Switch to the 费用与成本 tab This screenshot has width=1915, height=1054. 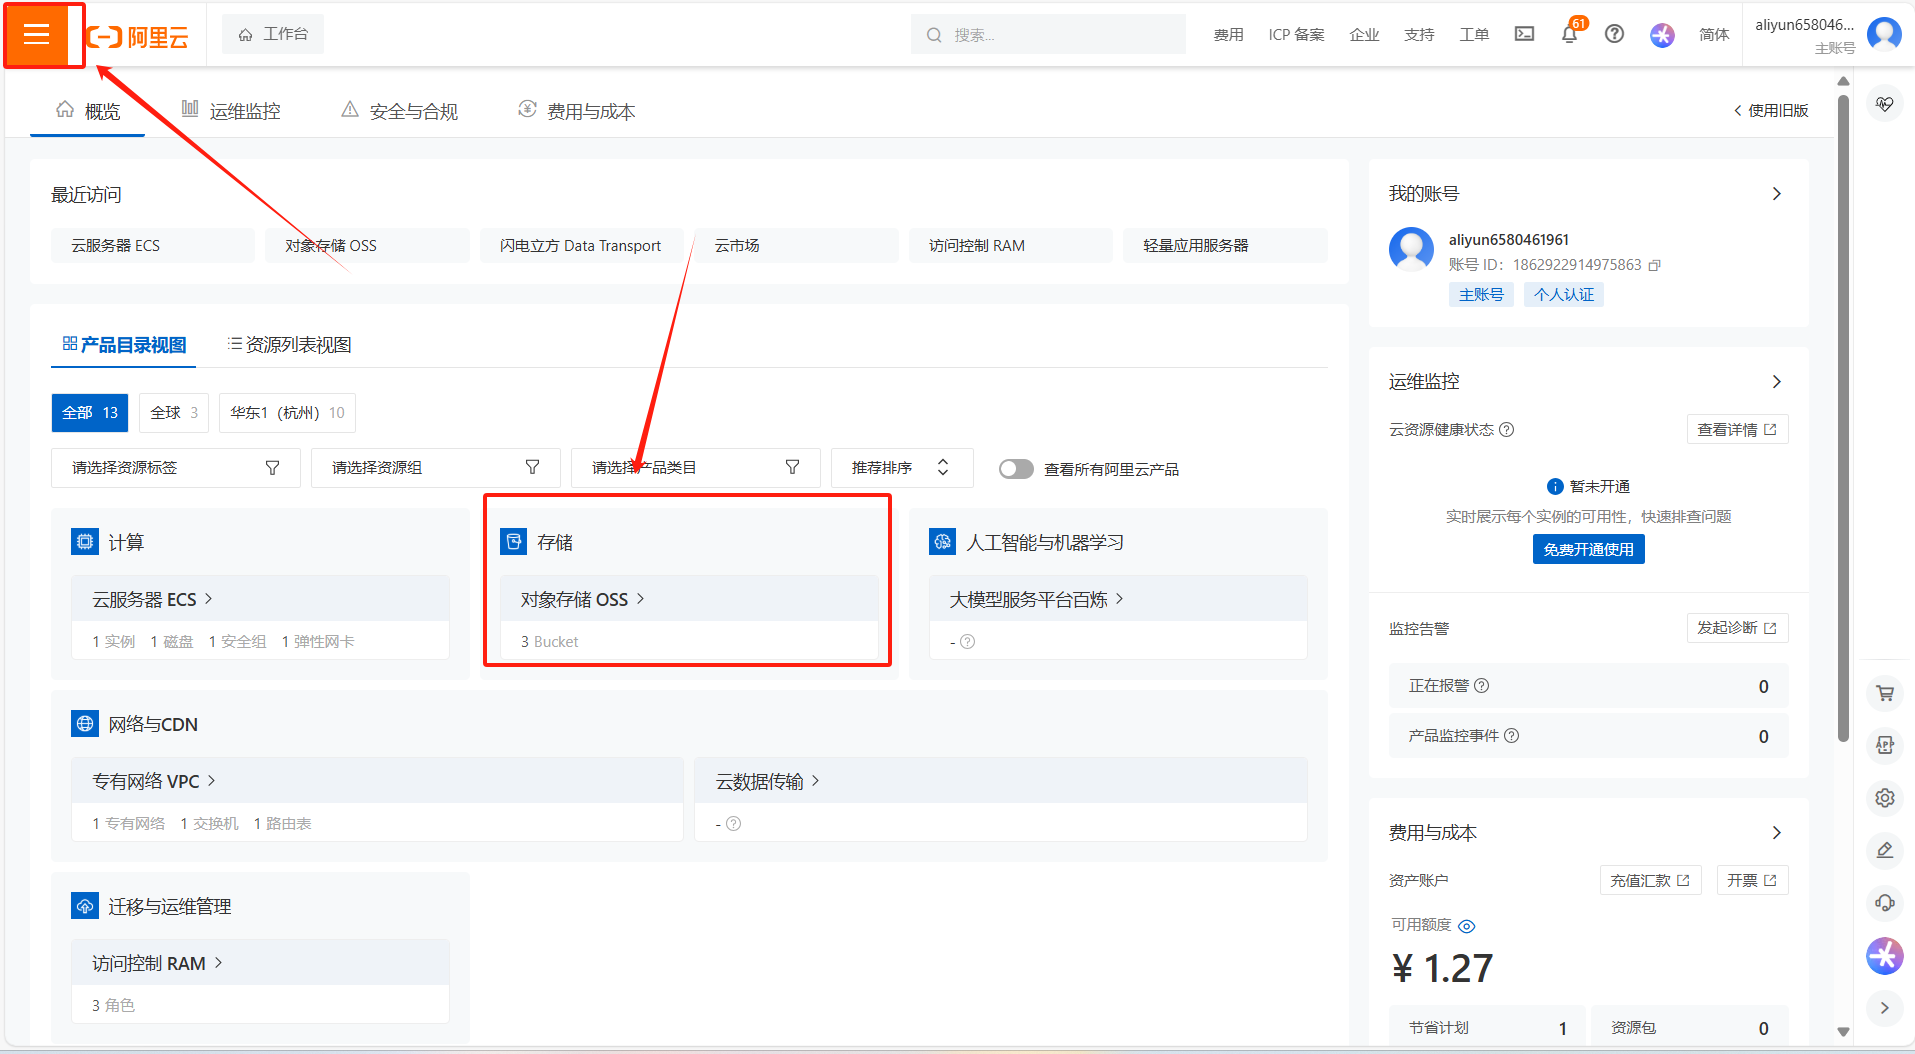pyautogui.click(x=577, y=110)
